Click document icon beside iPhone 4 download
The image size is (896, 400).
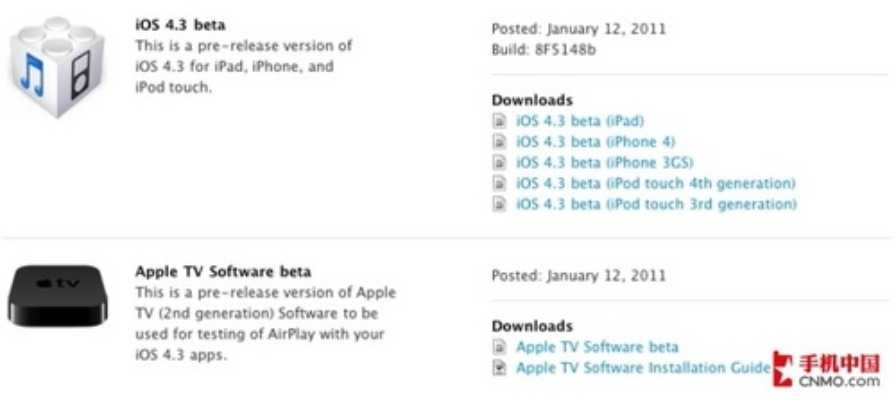pyautogui.click(x=500, y=142)
